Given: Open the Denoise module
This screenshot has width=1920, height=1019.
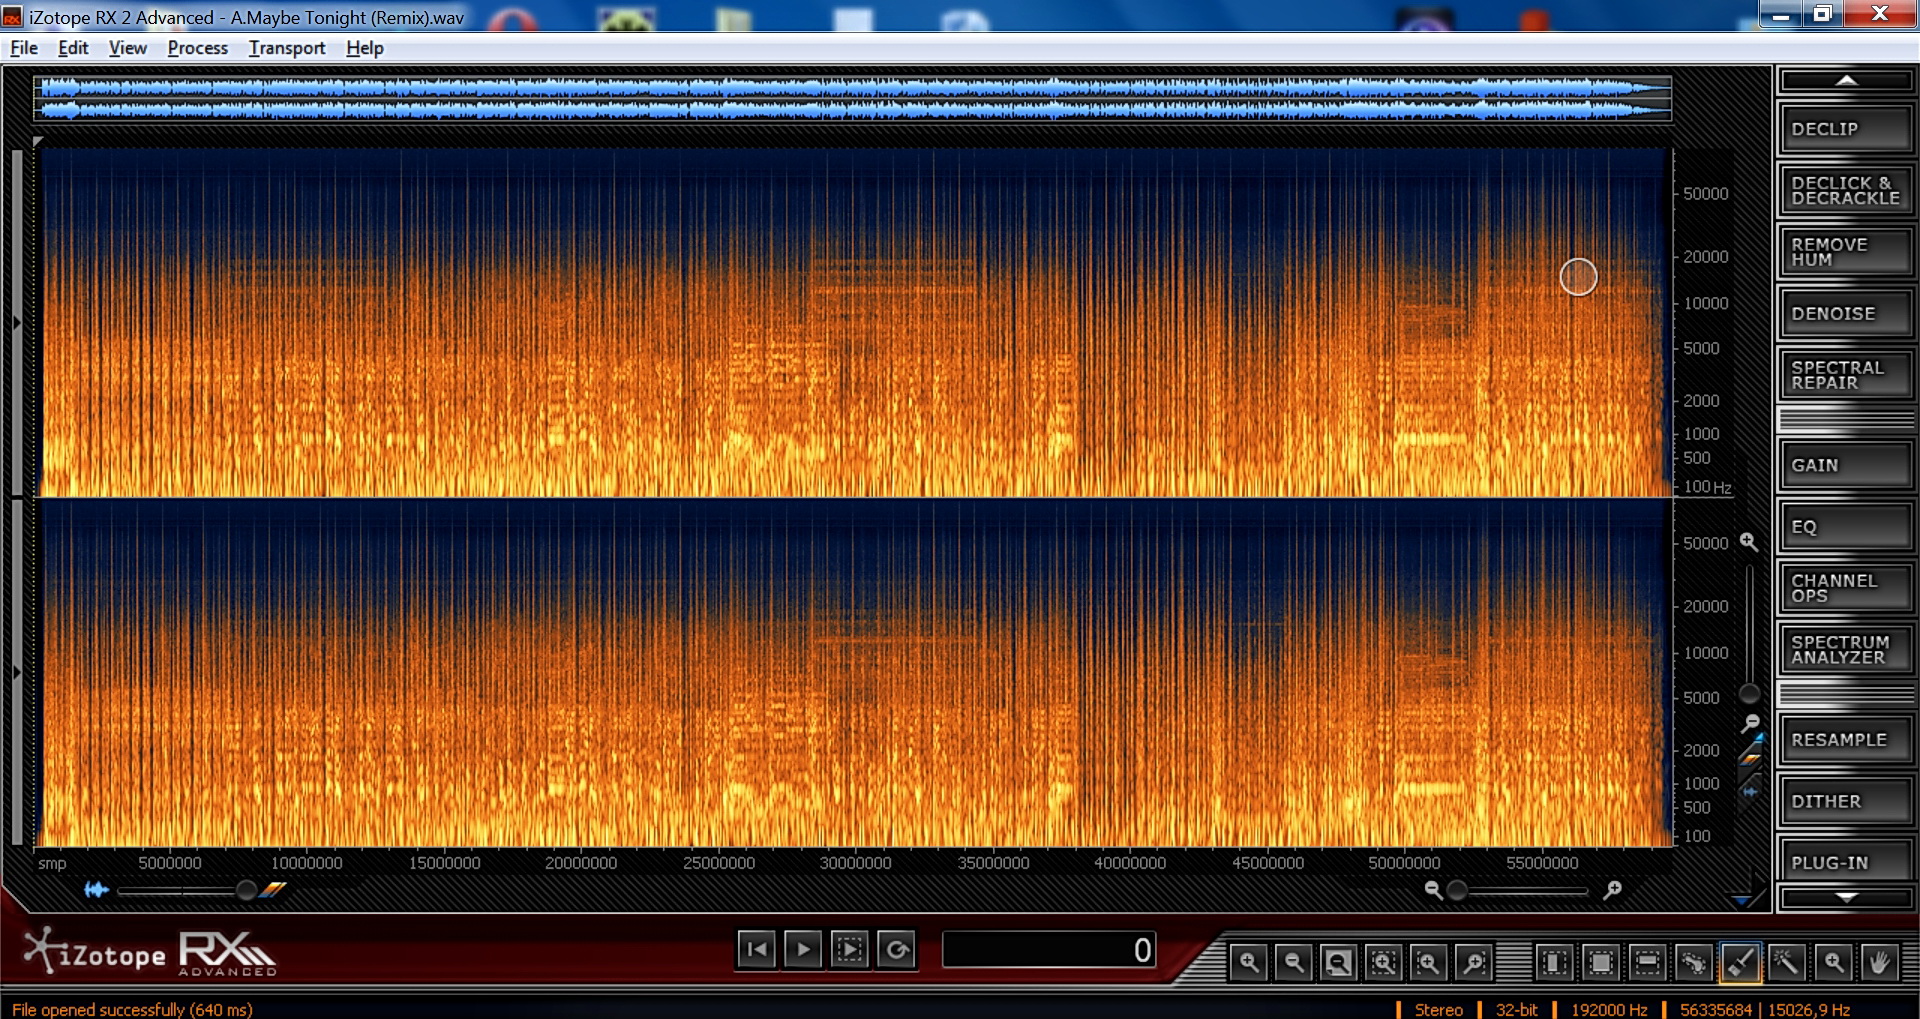Looking at the screenshot, I should [x=1844, y=314].
